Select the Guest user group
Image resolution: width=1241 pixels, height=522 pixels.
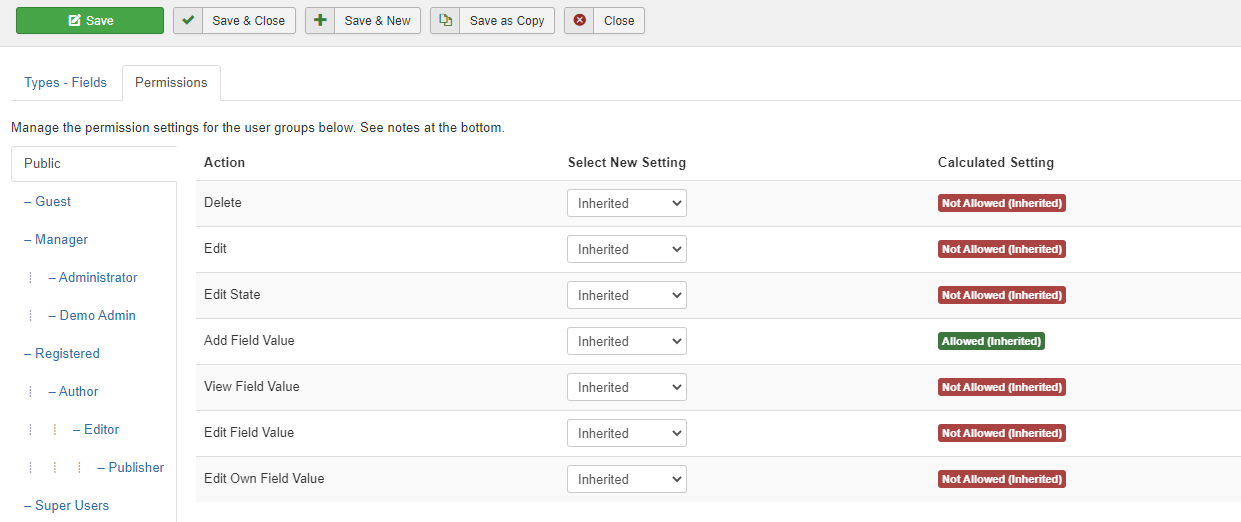click(x=53, y=202)
